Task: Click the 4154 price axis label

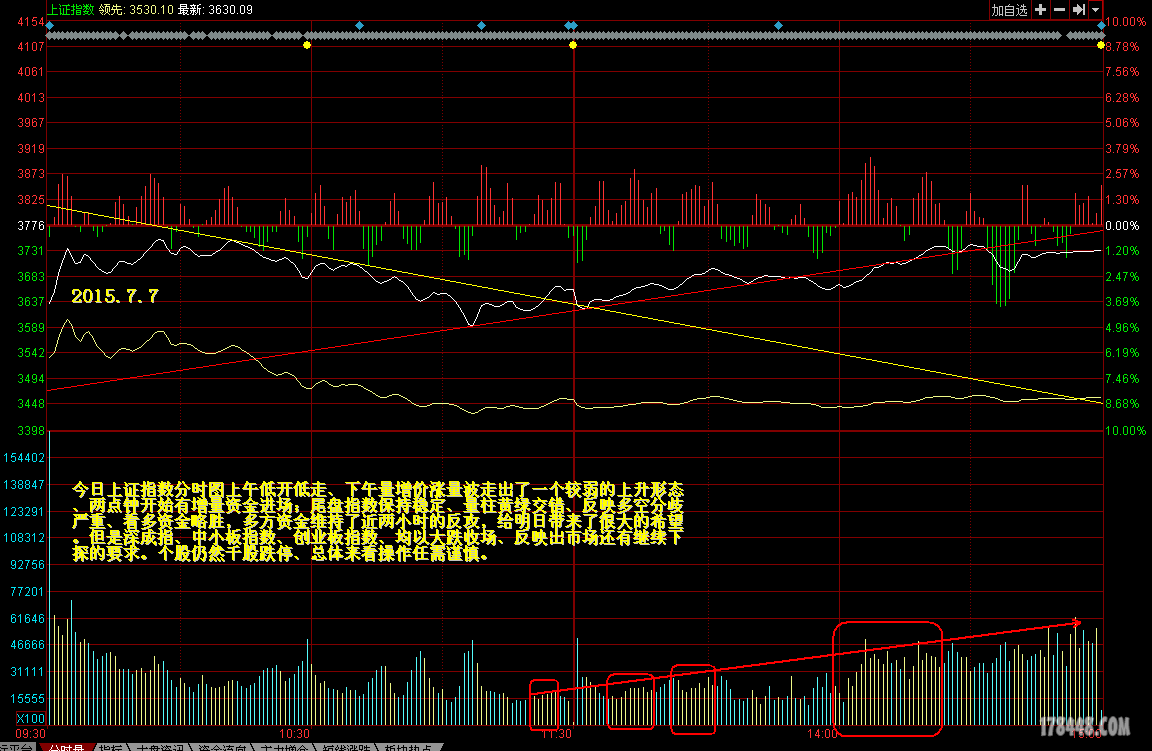Action: 31,22
